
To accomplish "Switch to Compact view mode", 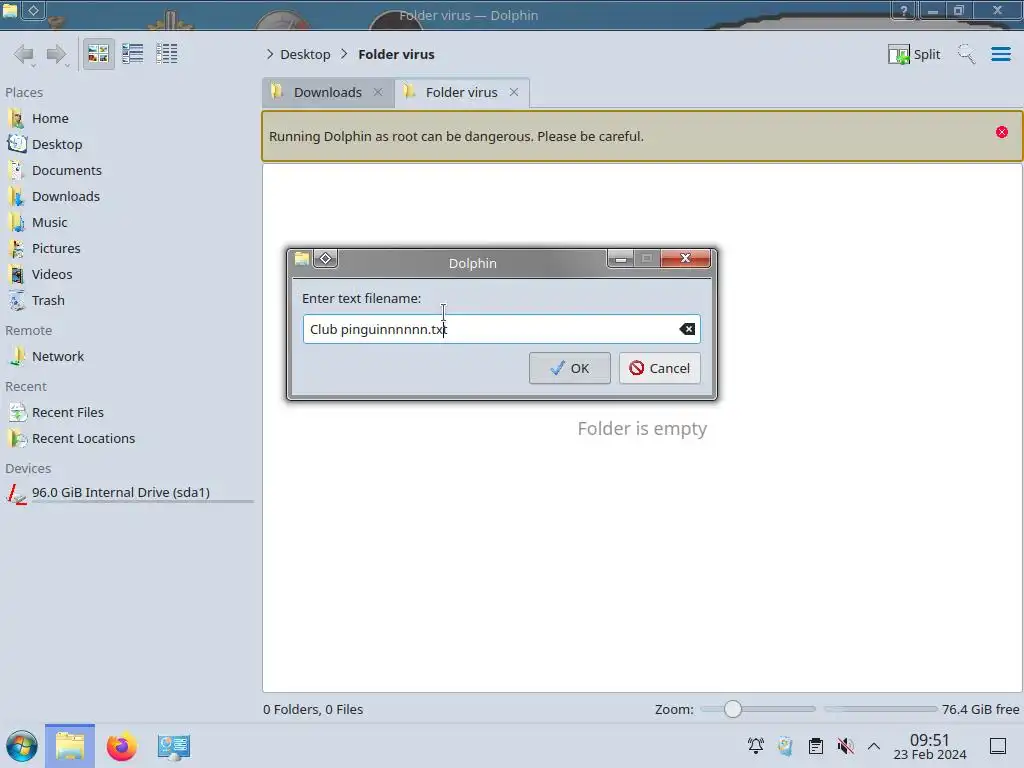I will pyautogui.click(x=133, y=54).
